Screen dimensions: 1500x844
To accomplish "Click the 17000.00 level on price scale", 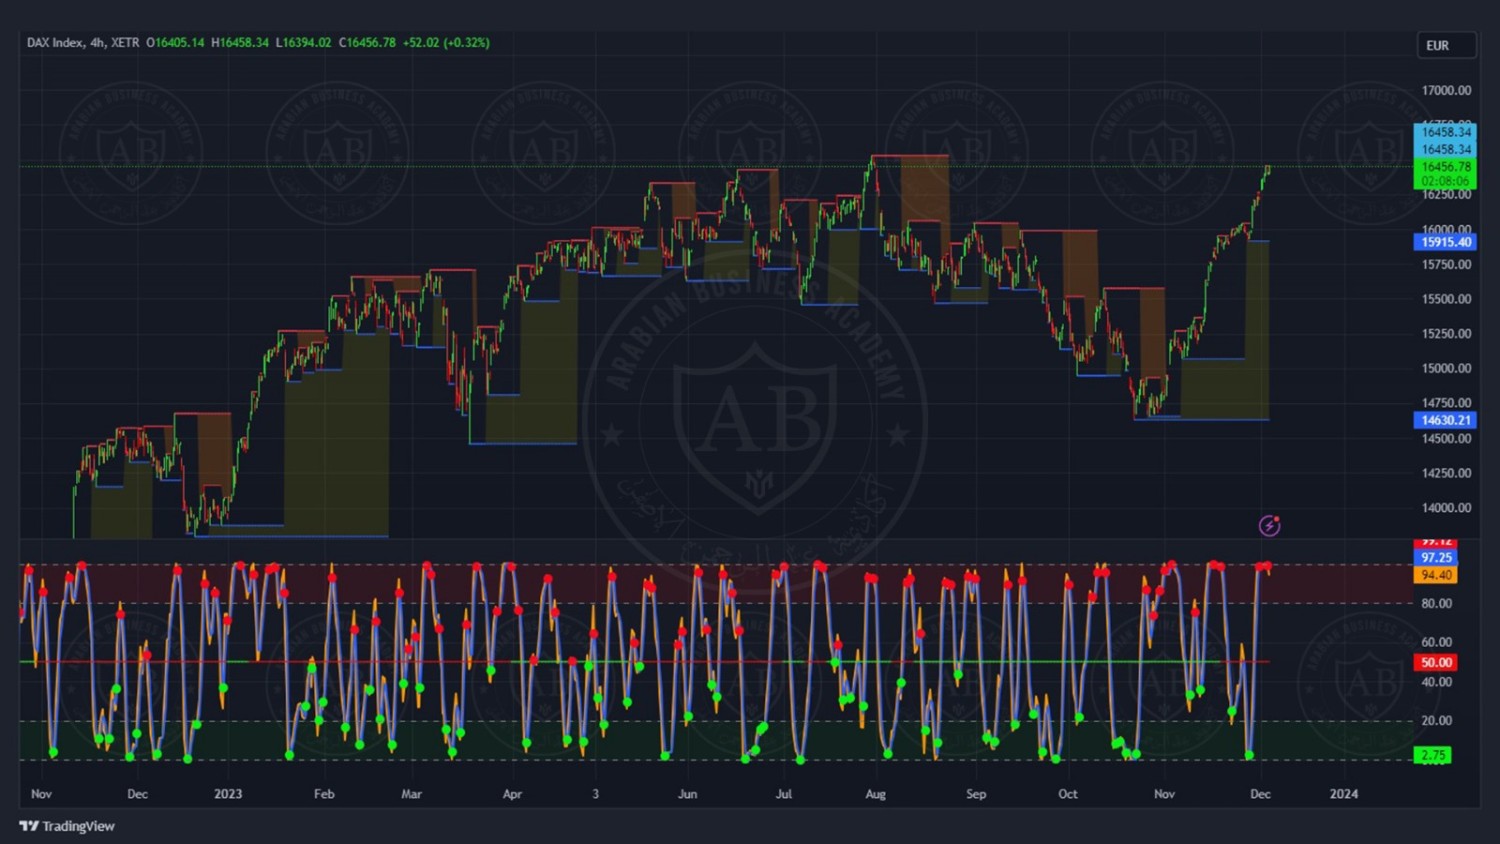I will point(1446,90).
